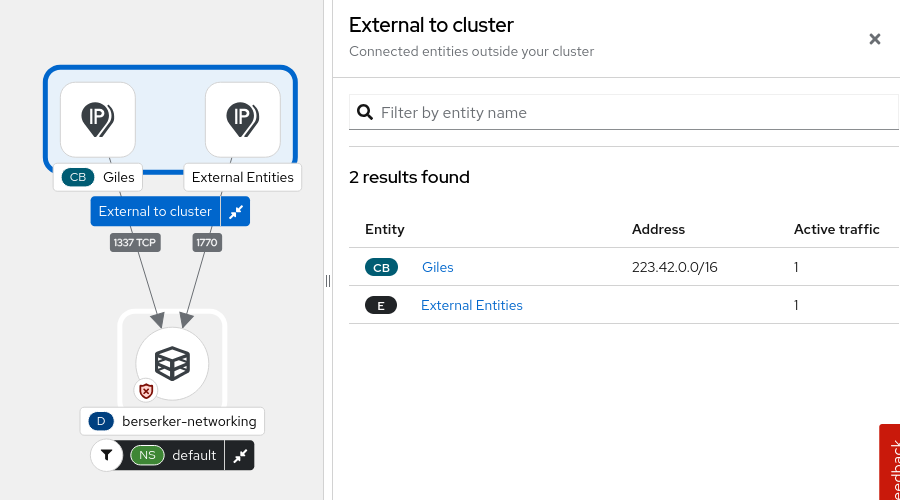Open the Giles entity link
This screenshot has height=500, width=900.
point(438,267)
